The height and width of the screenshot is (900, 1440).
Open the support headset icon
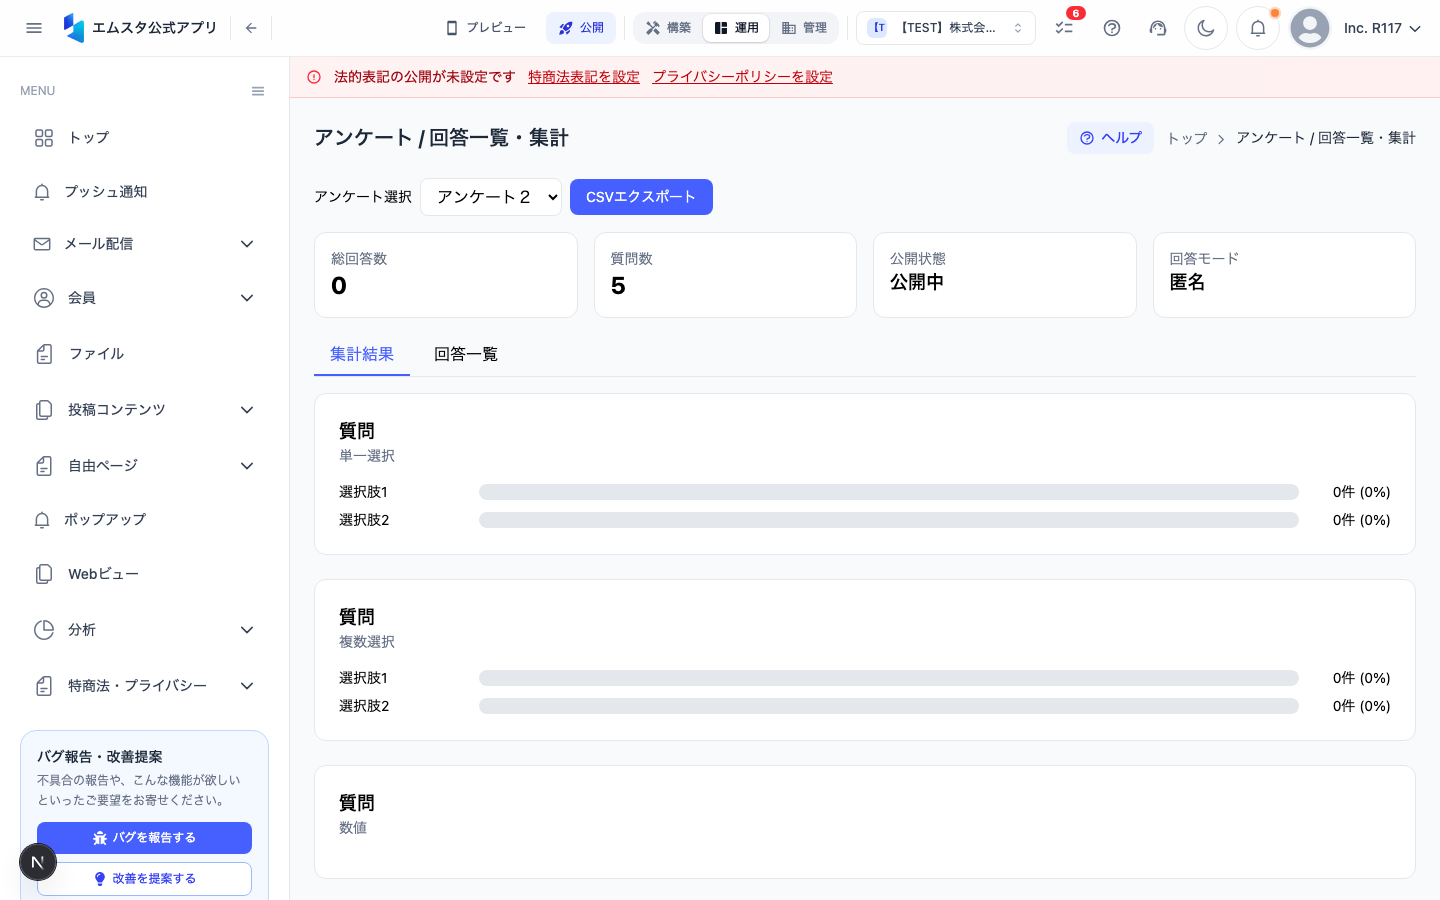1158,28
